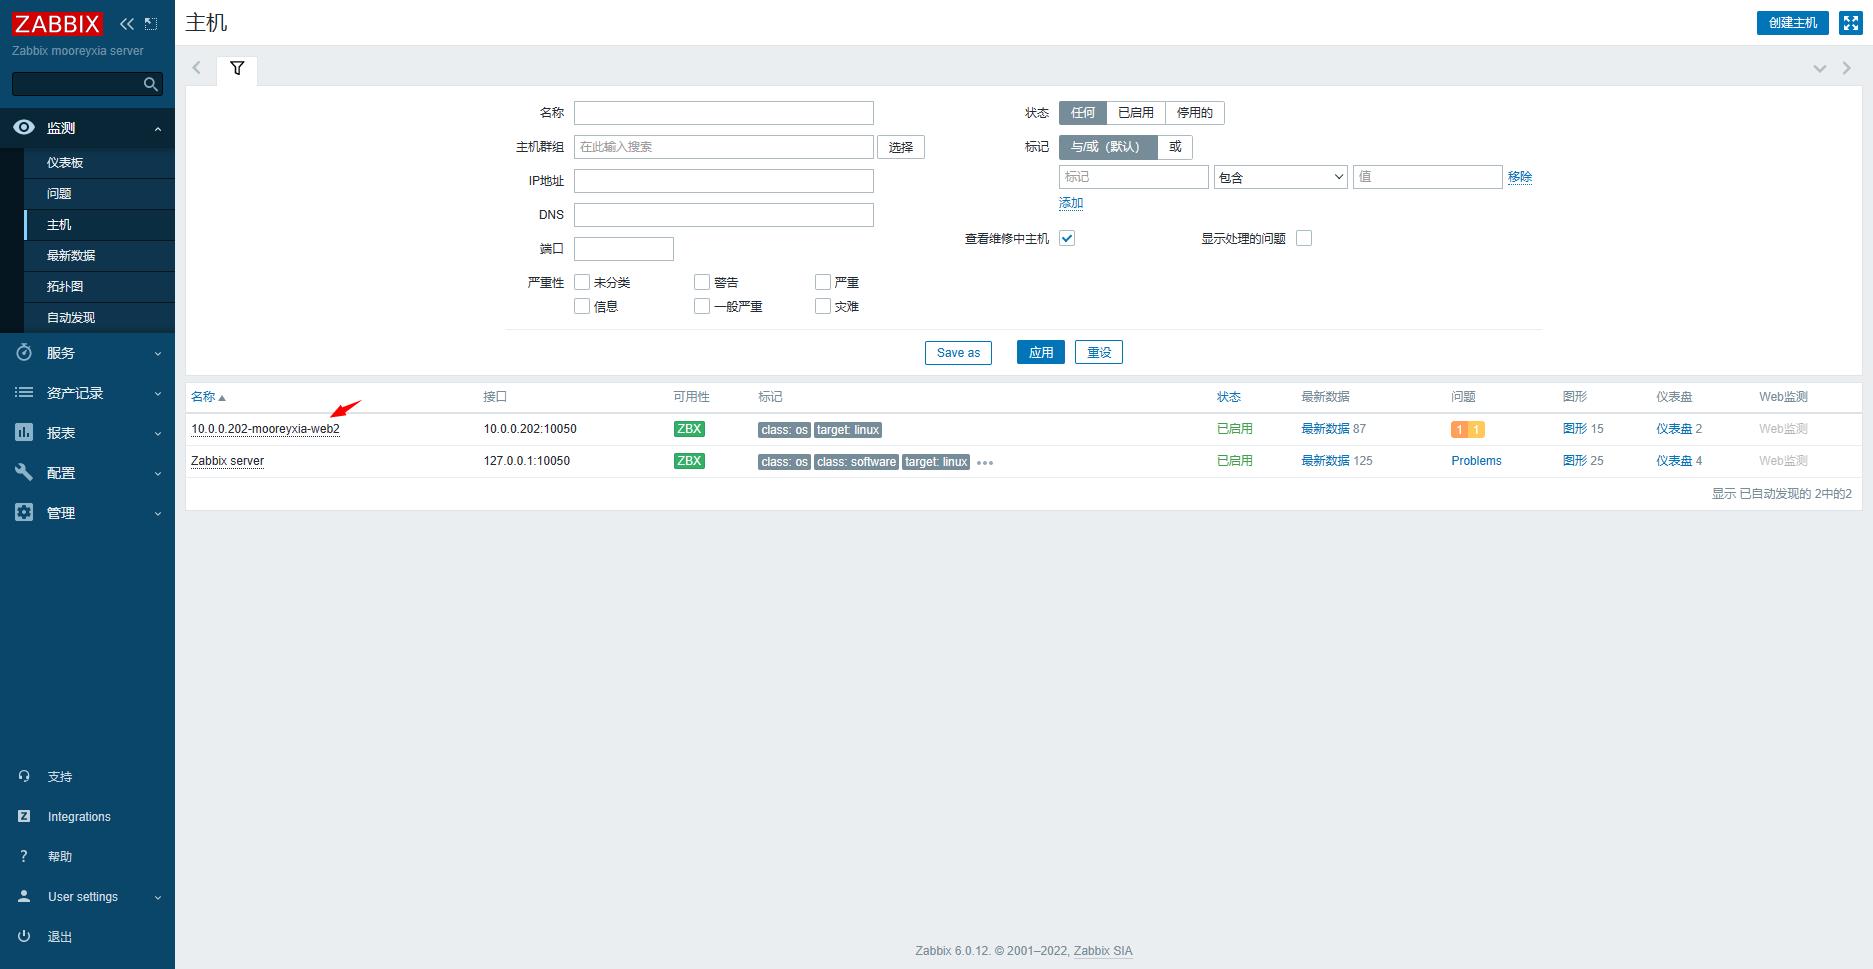Click the 'class: software' tag

click(x=856, y=462)
